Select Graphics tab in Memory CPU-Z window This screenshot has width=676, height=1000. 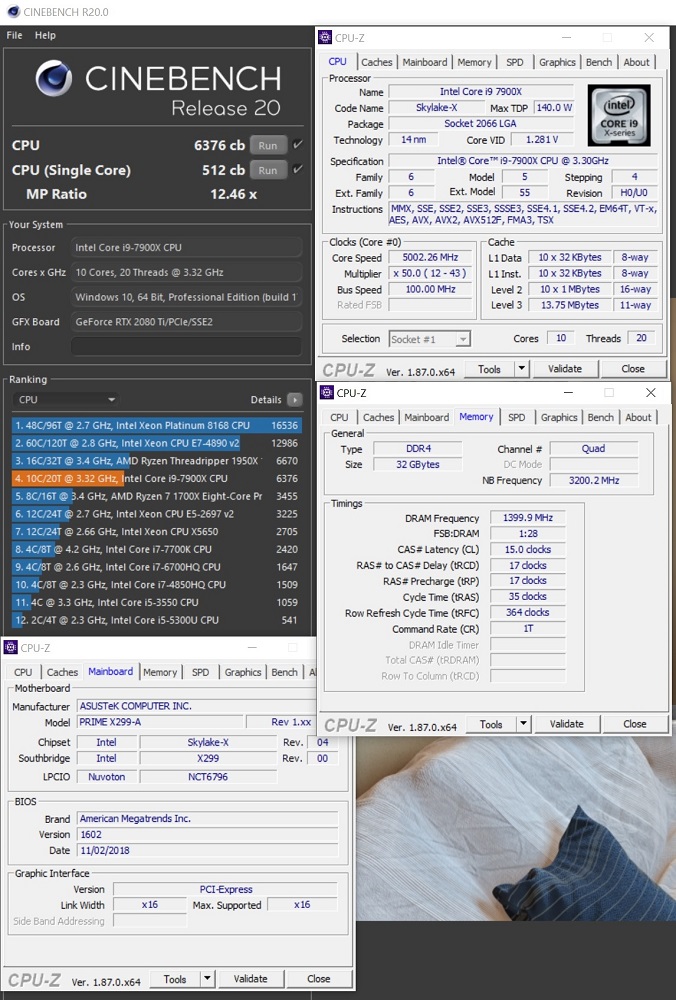559,417
